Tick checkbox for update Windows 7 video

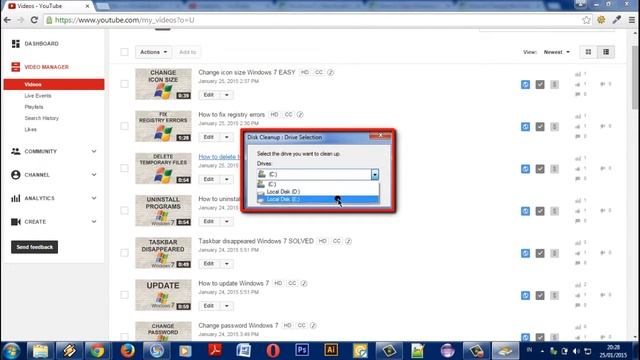click(x=124, y=295)
